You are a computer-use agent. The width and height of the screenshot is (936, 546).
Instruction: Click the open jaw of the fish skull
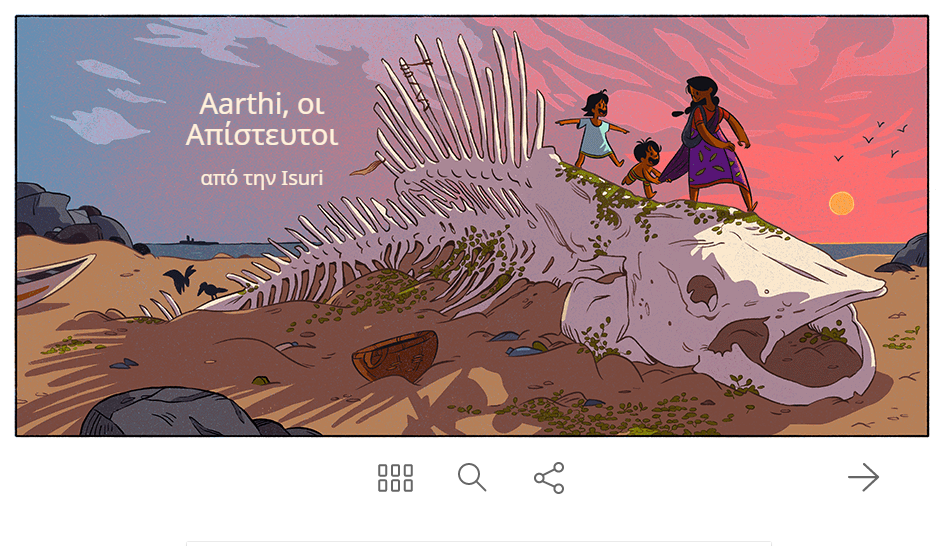[800, 352]
